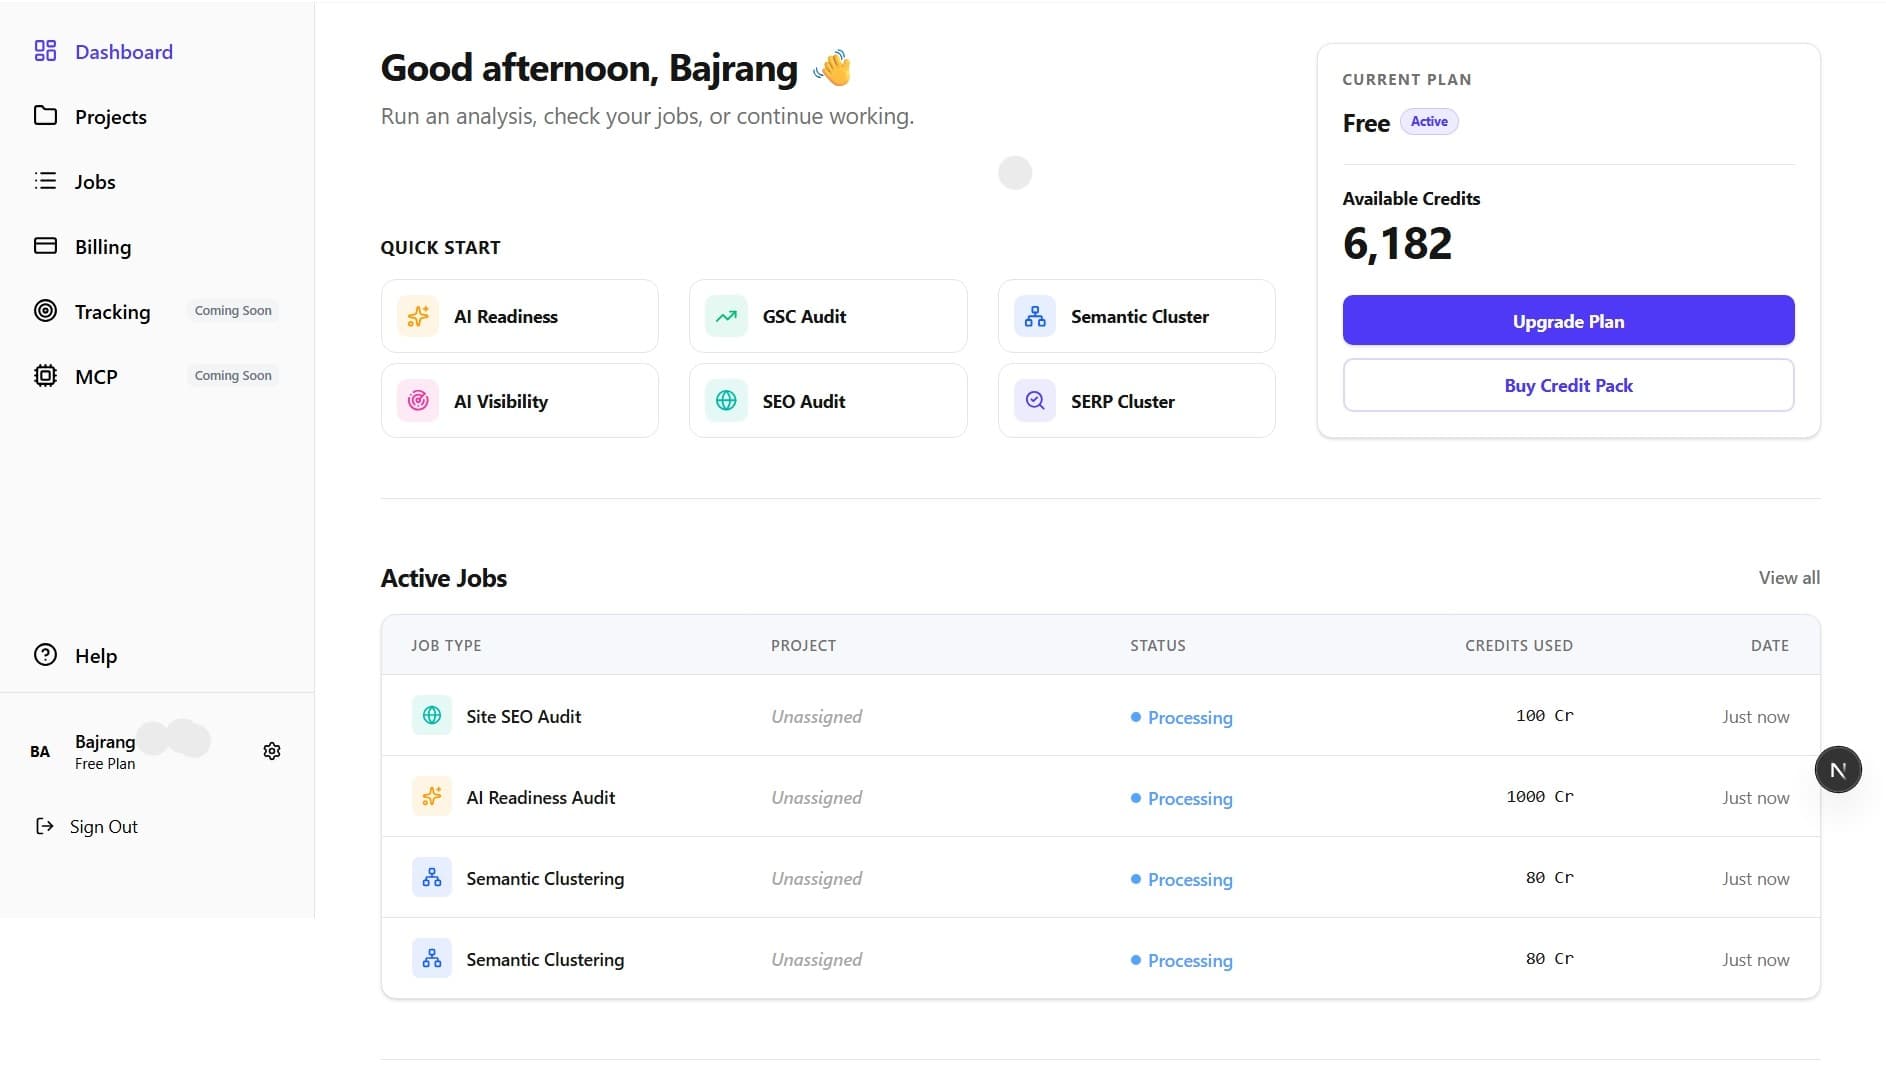
Task: Click the AI Visibility target icon
Action: pyautogui.click(x=418, y=401)
